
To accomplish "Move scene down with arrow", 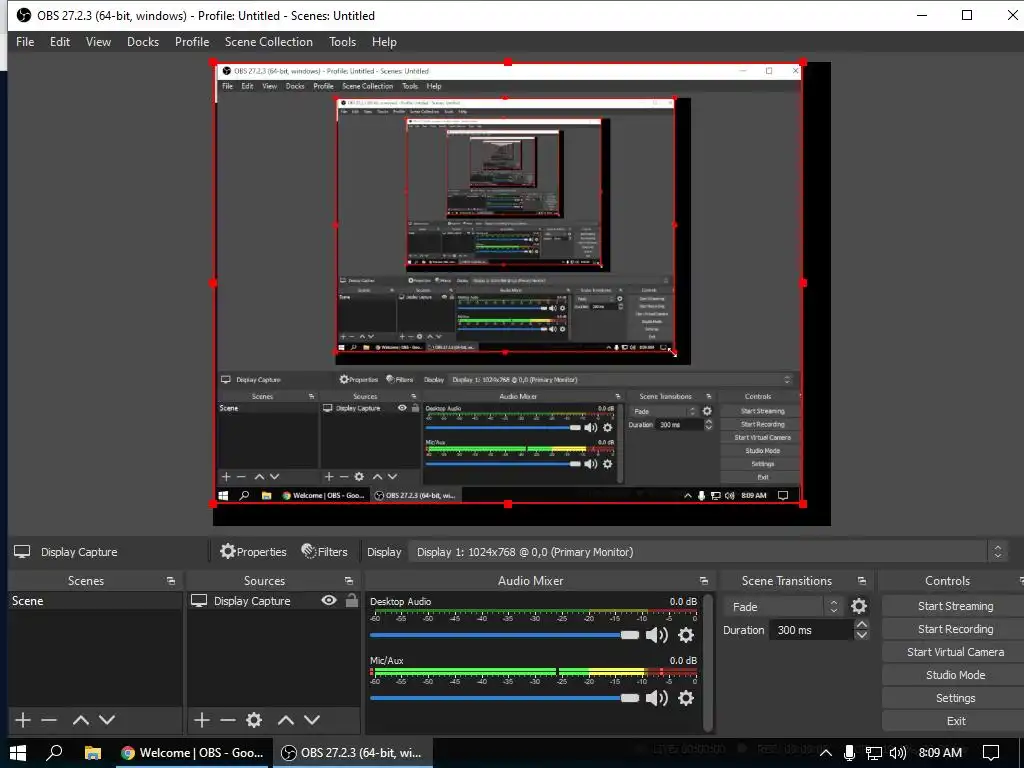I will 107,720.
